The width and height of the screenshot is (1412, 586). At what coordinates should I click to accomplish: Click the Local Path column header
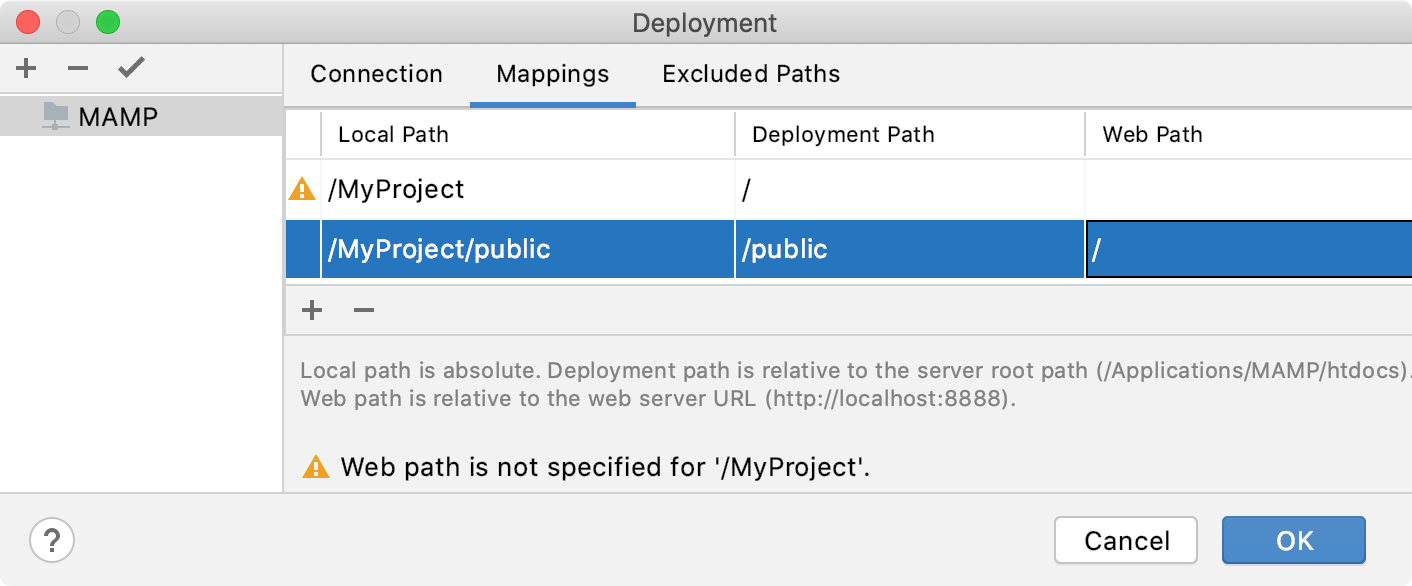click(393, 134)
